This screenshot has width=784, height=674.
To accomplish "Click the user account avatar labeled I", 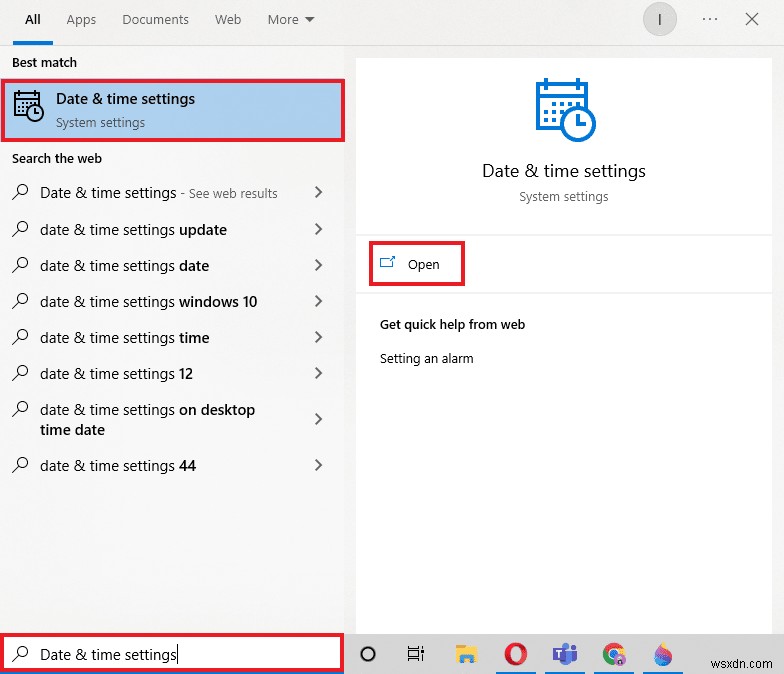I will [x=660, y=20].
